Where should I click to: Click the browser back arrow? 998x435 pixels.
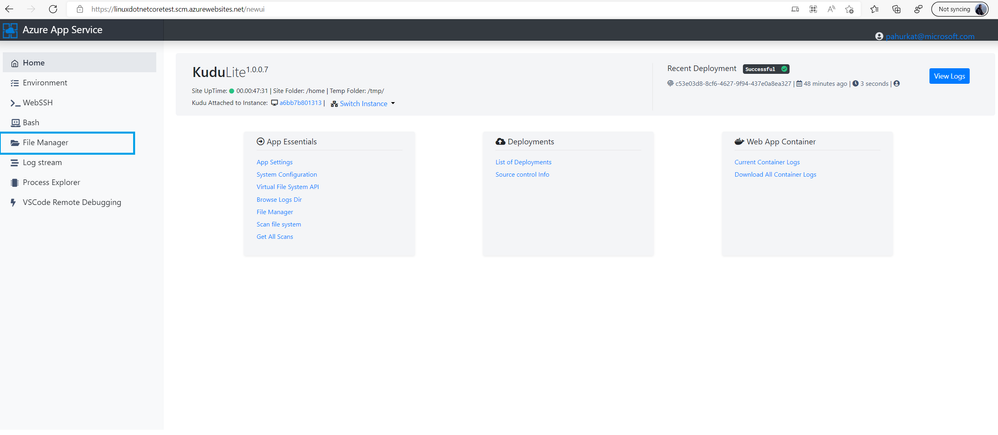pos(9,9)
